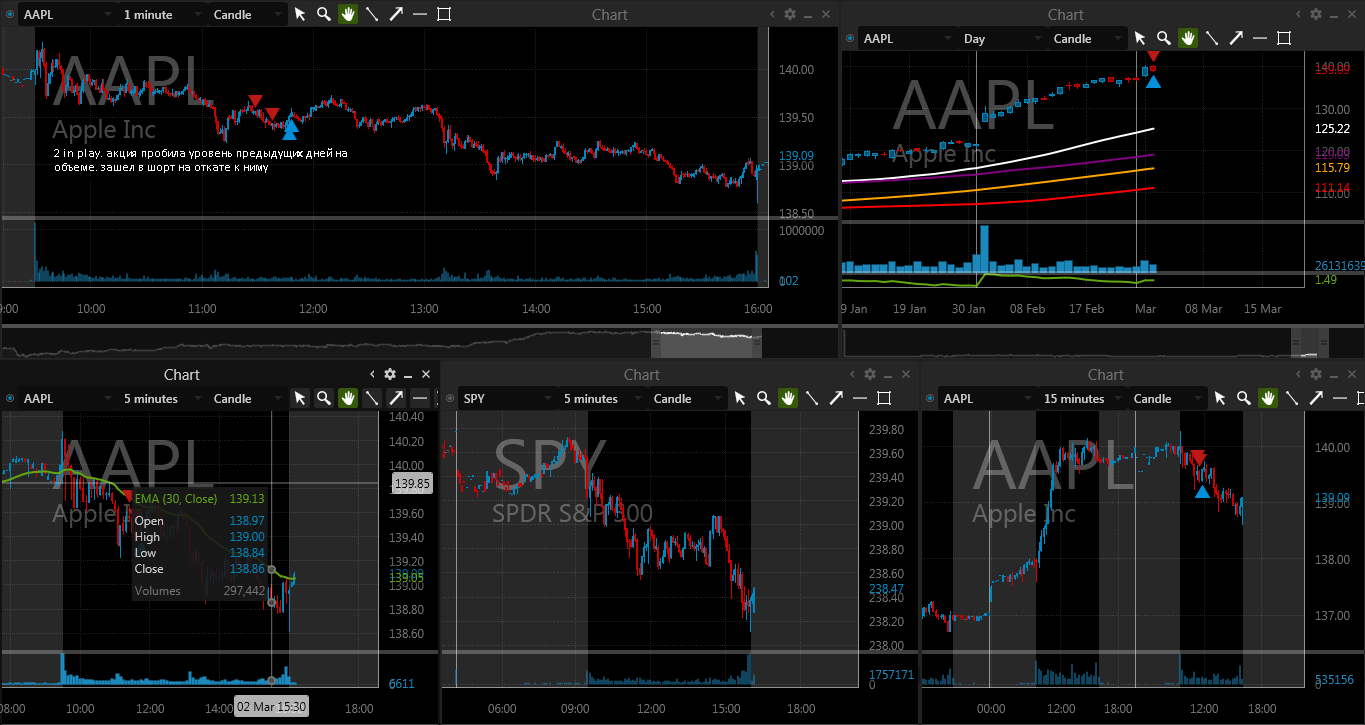1365x725 pixels.
Task: Select the horizontal line tool in the SPY chart
Action: (x=860, y=398)
